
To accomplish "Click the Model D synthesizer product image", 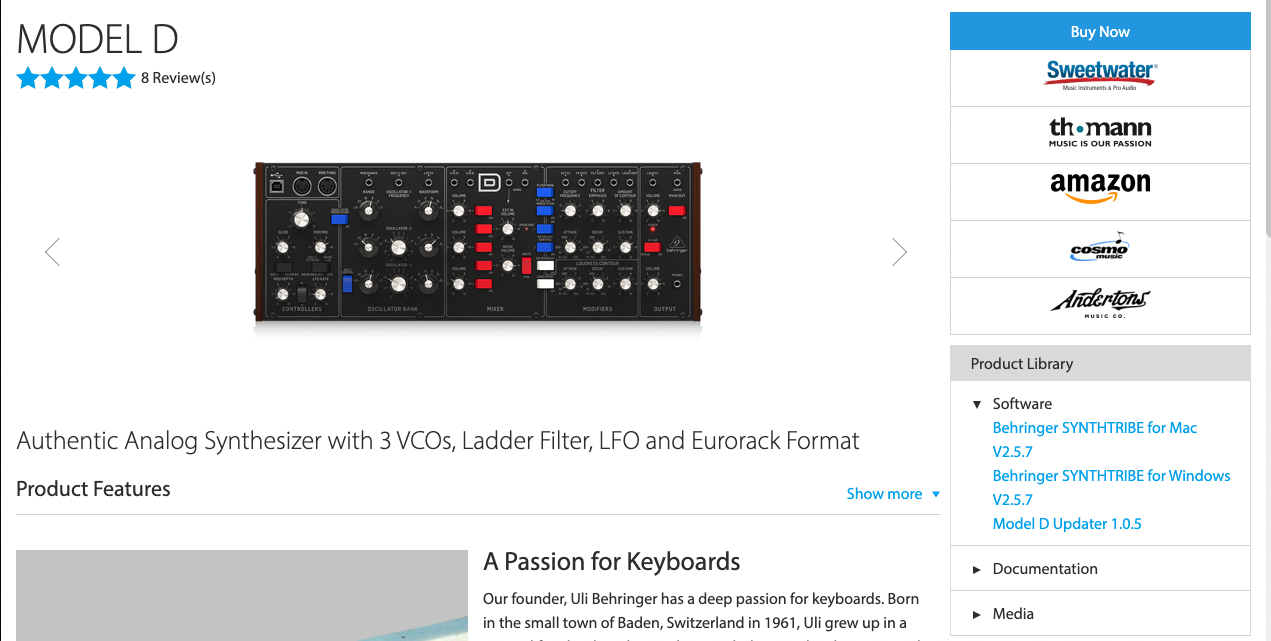I will point(477,241).
